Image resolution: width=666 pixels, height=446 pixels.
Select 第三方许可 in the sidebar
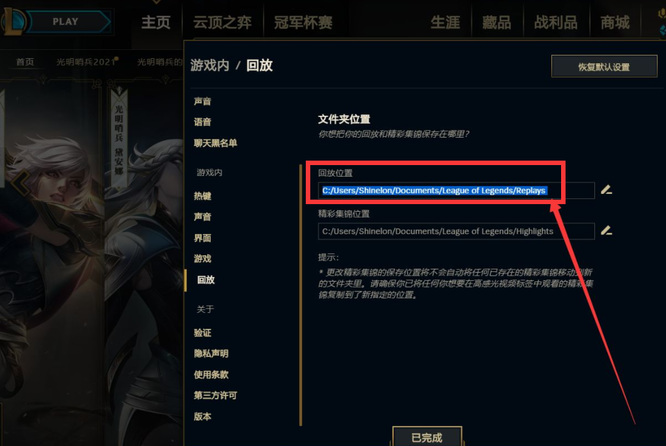tap(215, 395)
